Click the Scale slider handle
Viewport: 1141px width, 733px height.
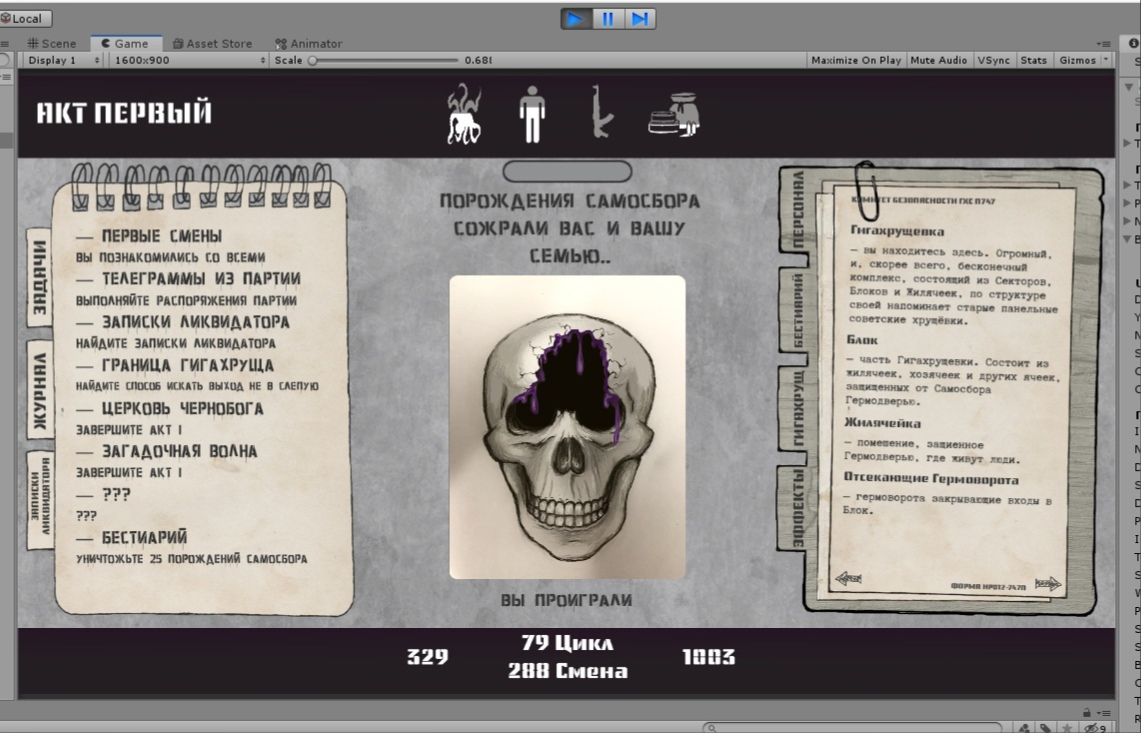pos(313,60)
